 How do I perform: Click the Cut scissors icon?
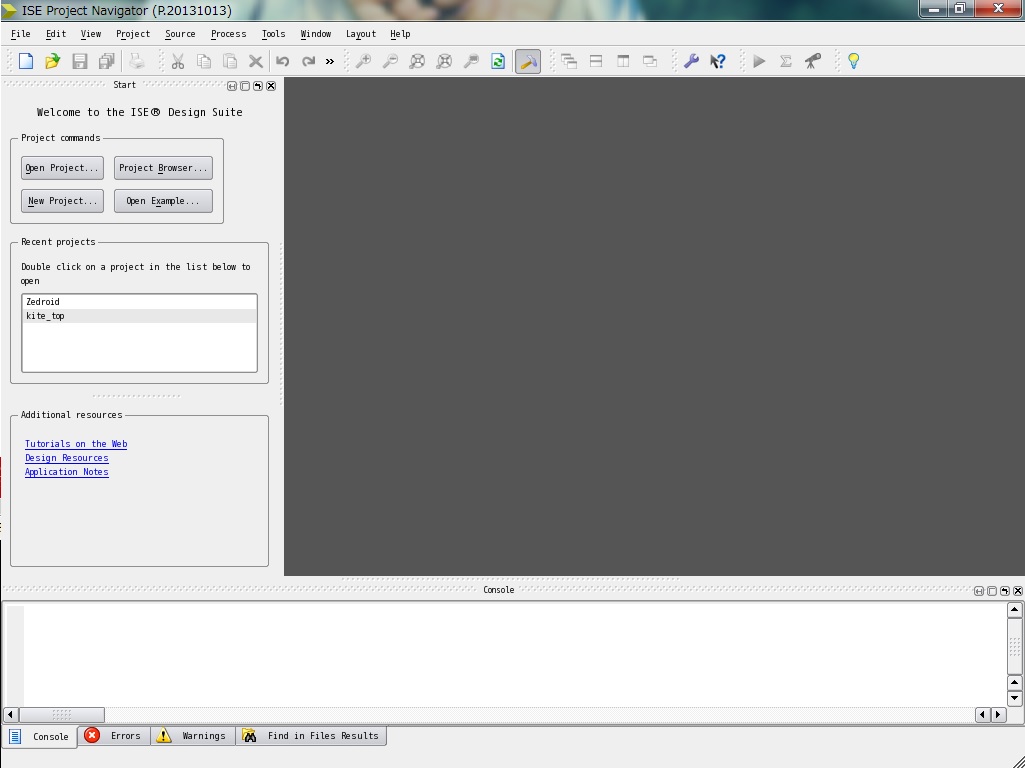177,61
